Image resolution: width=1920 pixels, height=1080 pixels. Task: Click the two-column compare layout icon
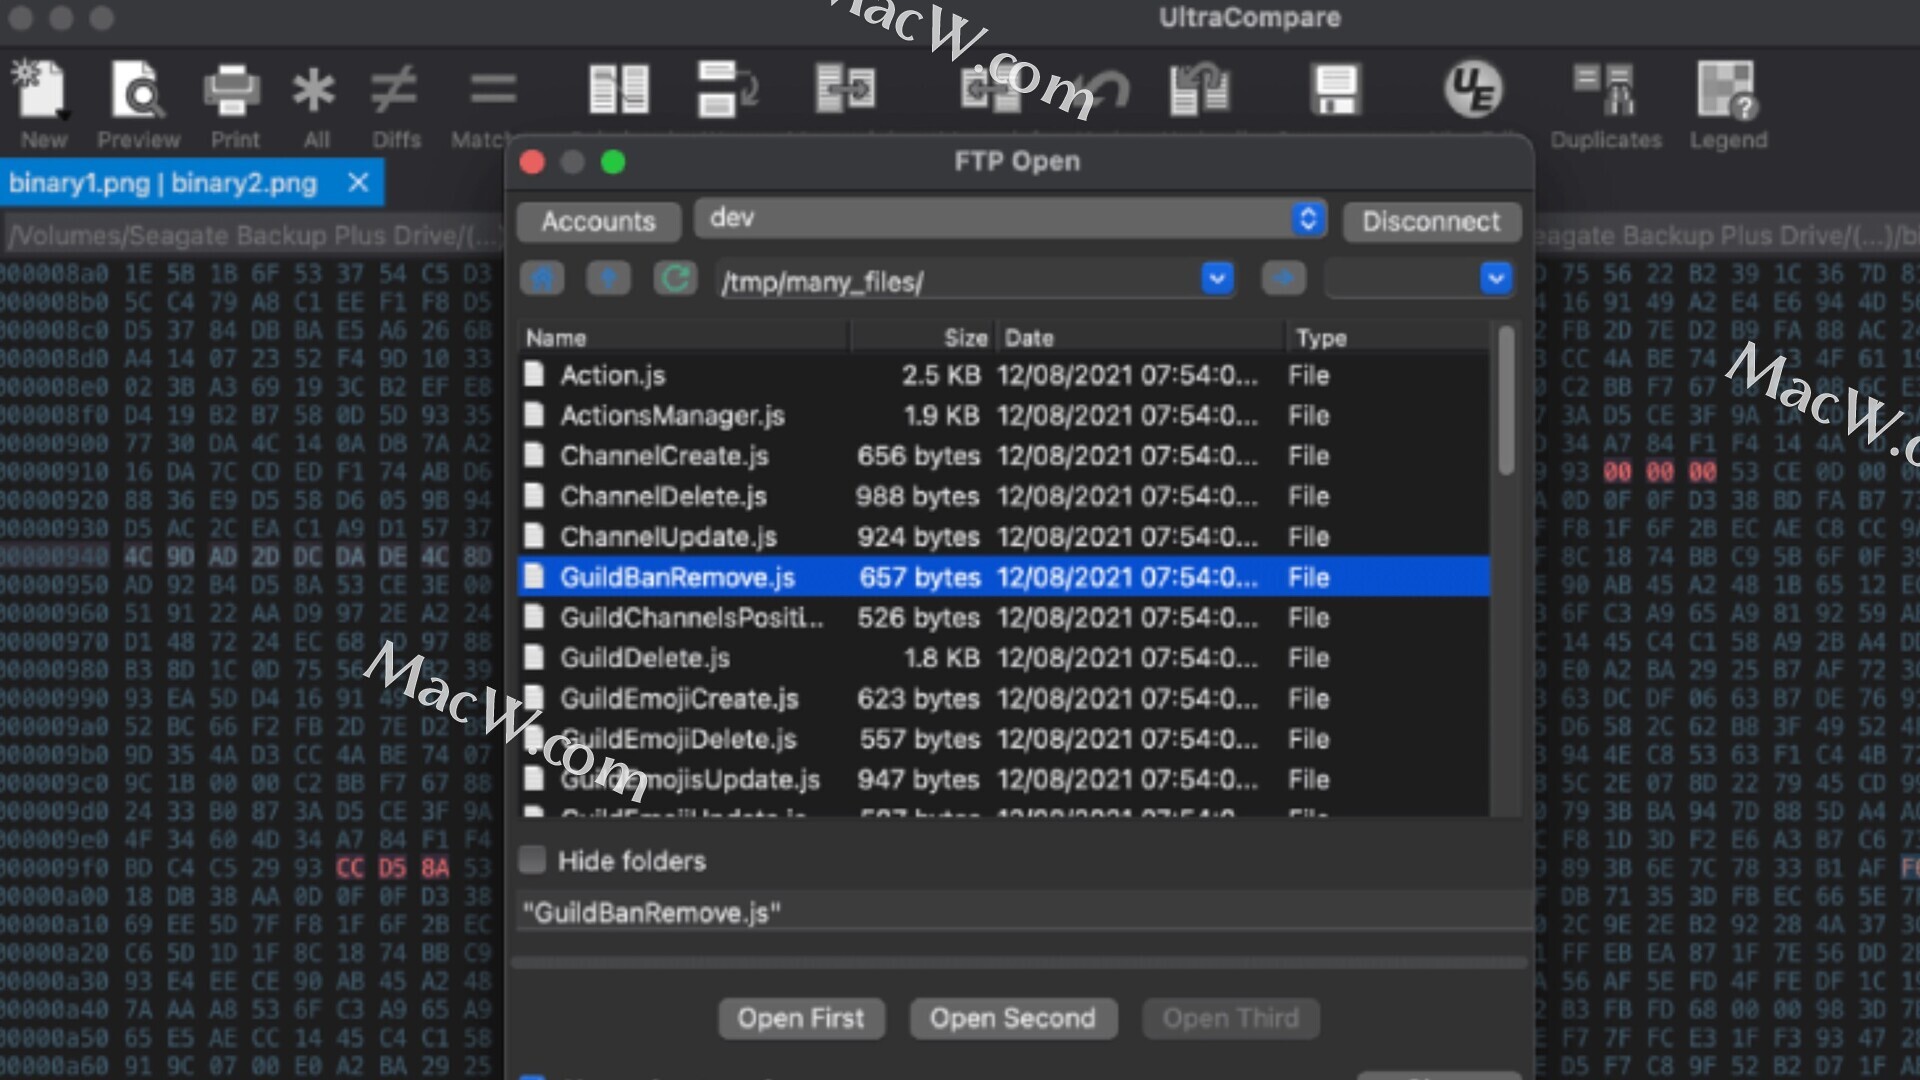[618, 89]
